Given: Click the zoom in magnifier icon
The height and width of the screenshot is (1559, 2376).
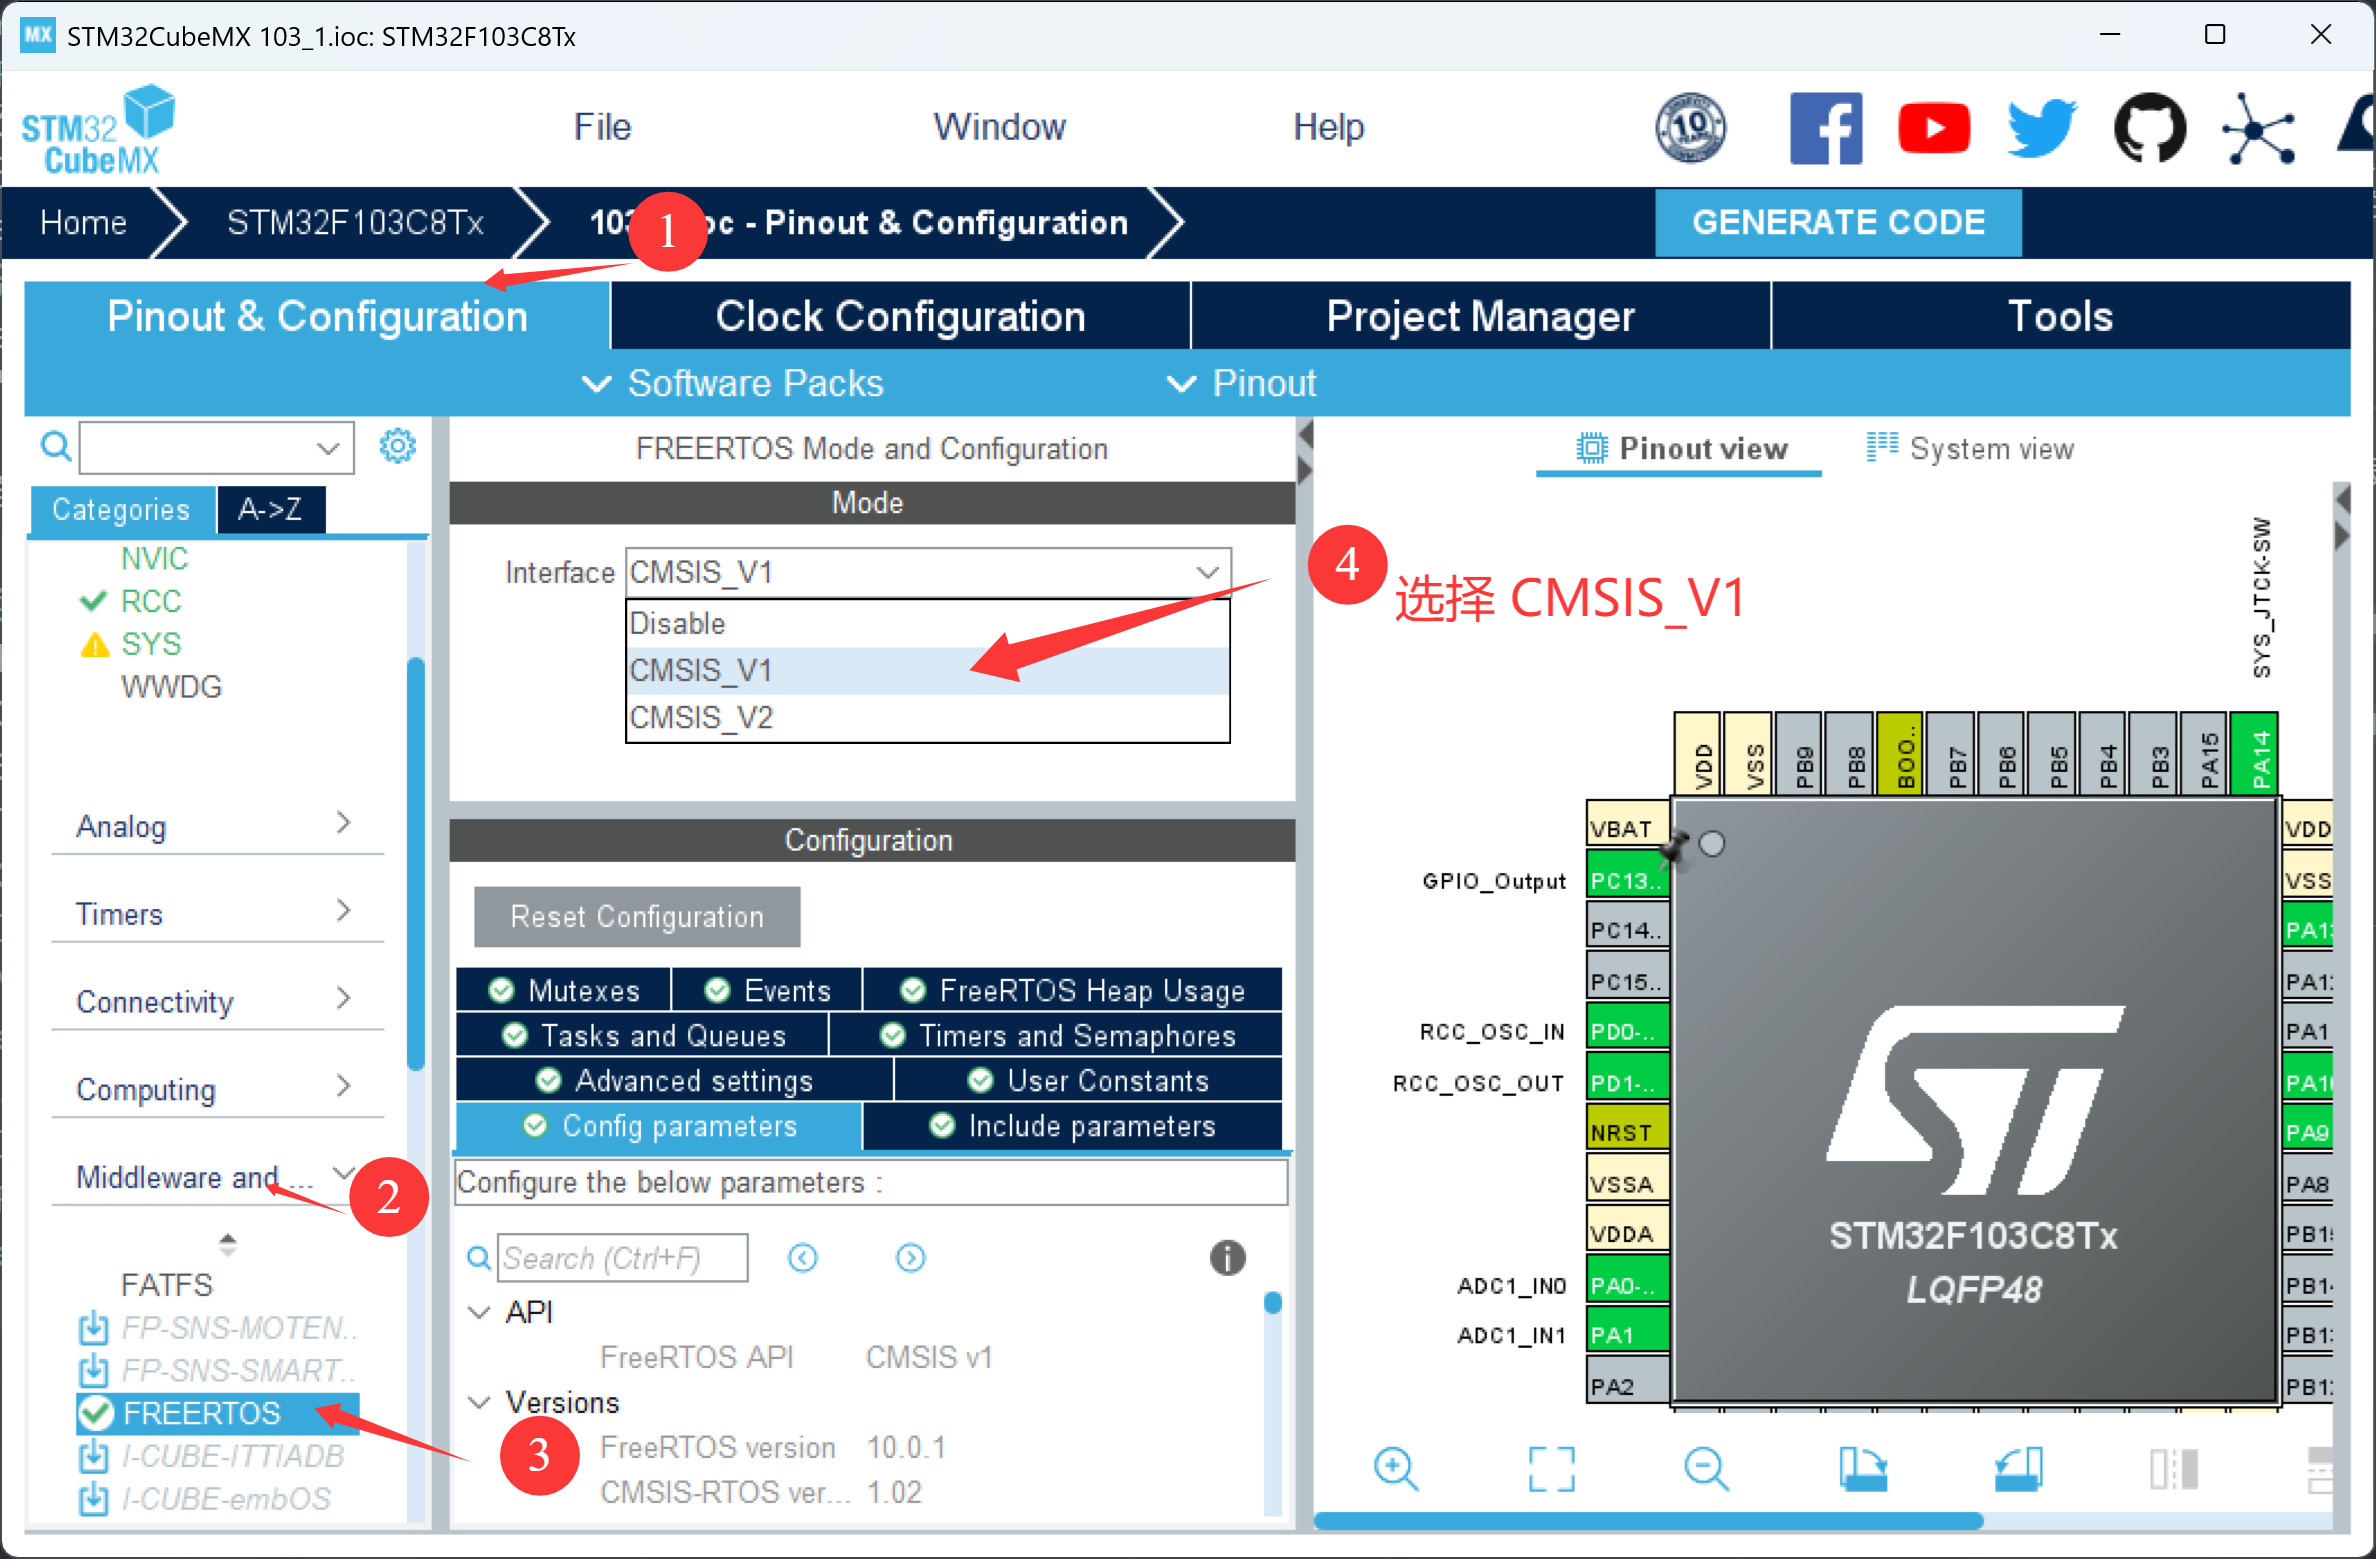Looking at the screenshot, I should tap(1395, 1469).
